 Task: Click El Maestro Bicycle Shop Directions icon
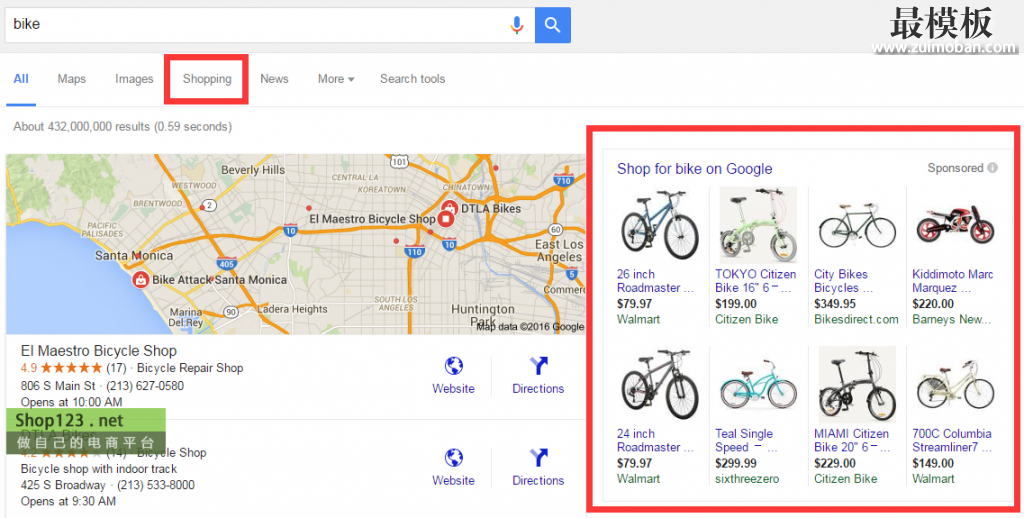(538, 366)
